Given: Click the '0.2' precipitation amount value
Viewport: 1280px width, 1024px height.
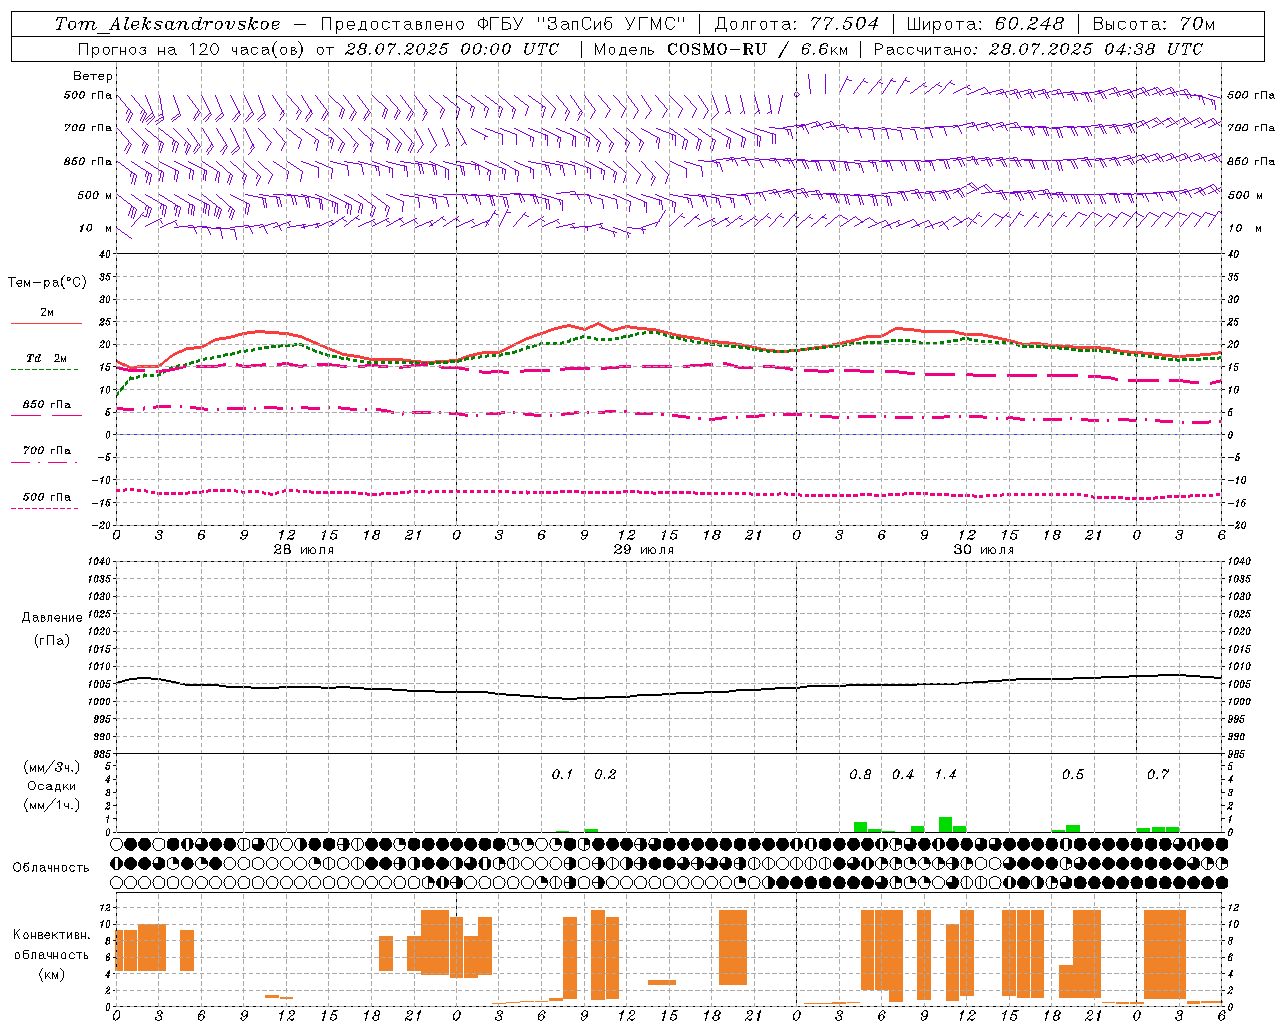Looking at the screenshot, I should [605, 775].
